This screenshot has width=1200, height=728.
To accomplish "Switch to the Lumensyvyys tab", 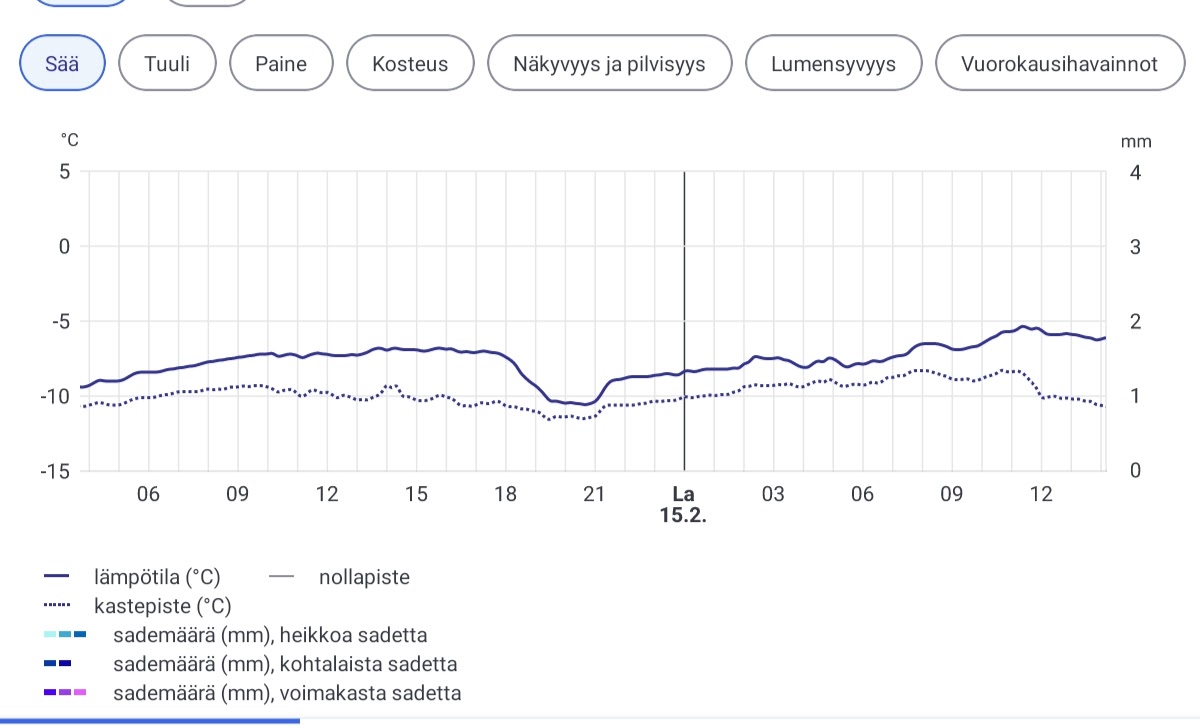I will 833,63.
